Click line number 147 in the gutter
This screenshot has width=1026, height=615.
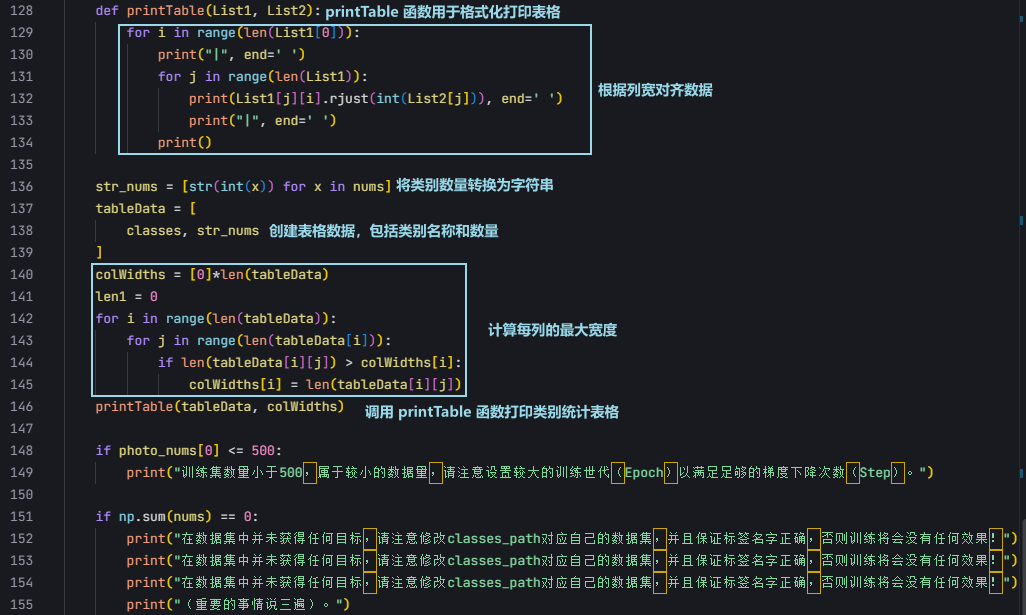coord(22,429)
